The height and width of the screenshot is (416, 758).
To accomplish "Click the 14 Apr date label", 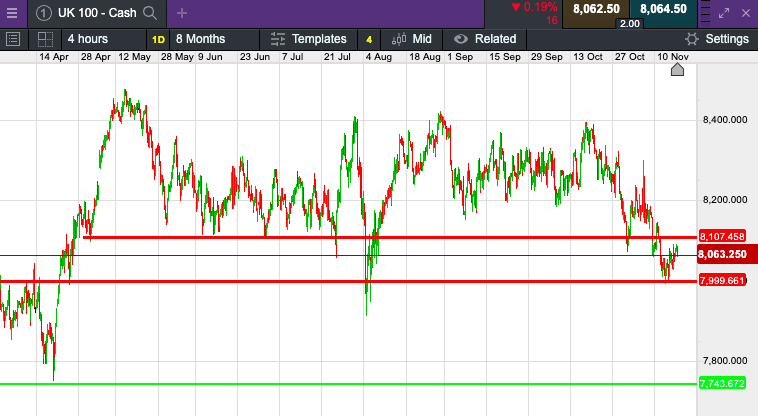I will tap(54, 57).
